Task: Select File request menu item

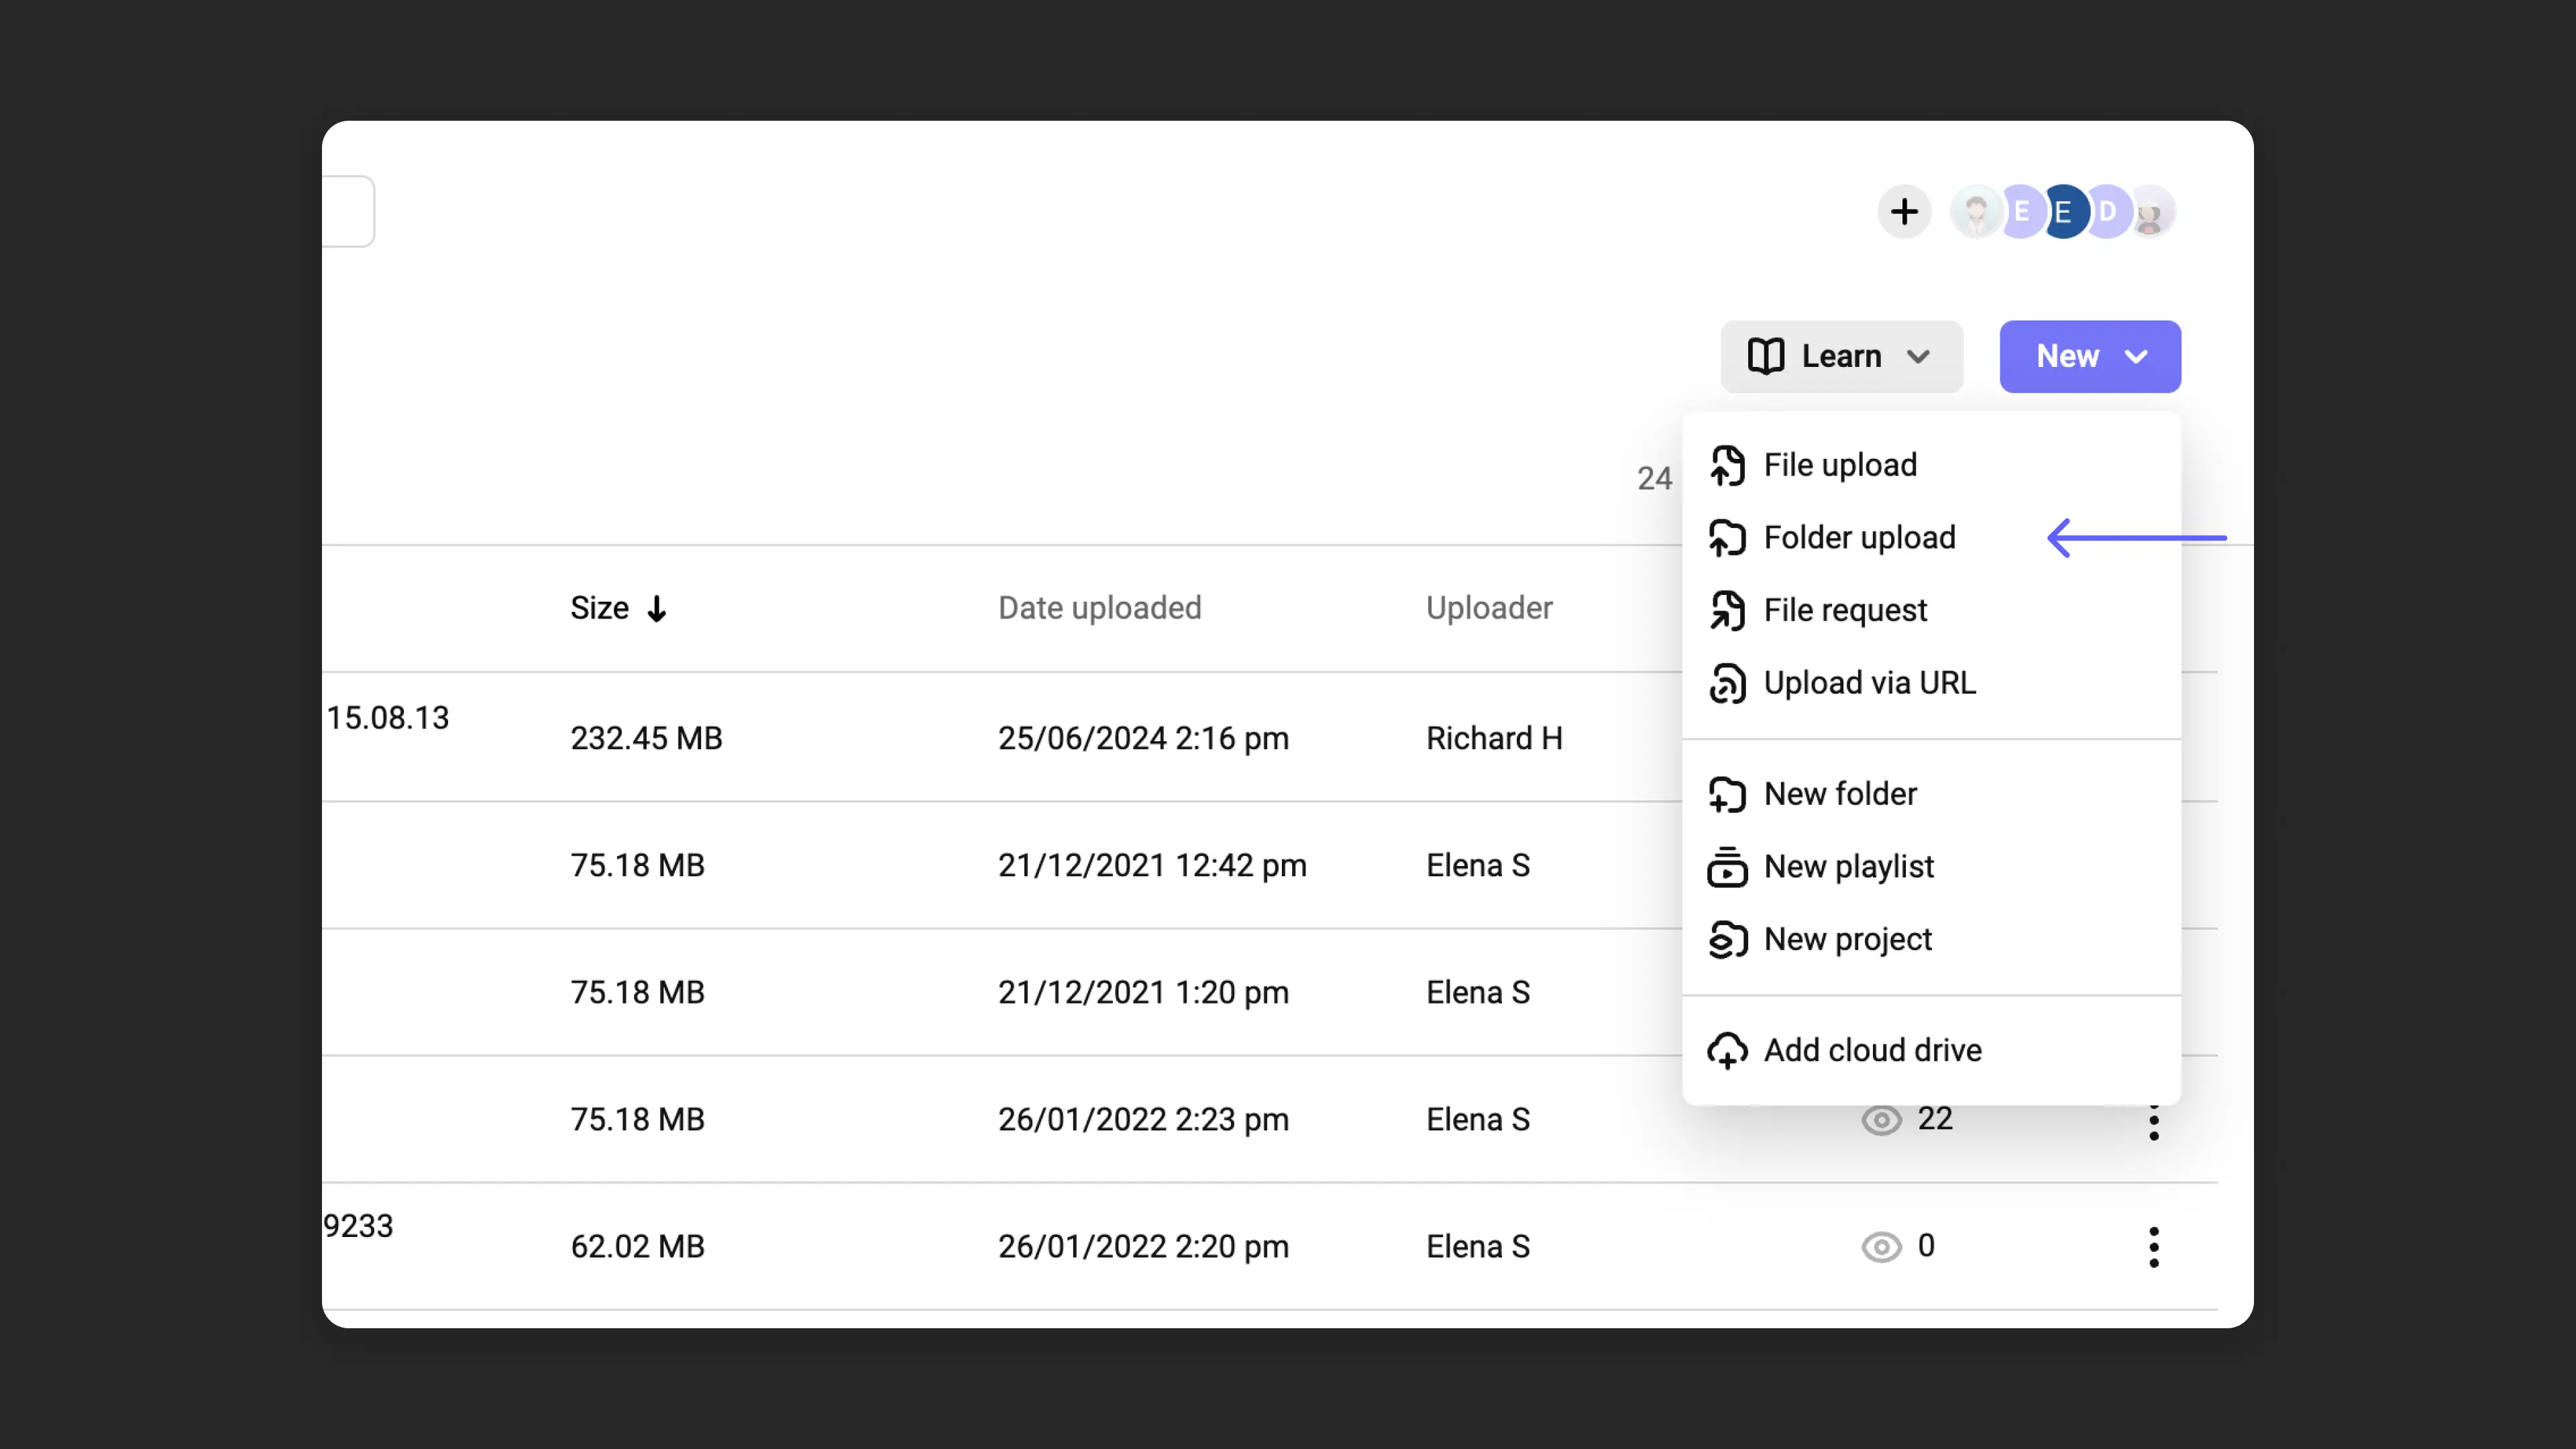Action: 1931,611
